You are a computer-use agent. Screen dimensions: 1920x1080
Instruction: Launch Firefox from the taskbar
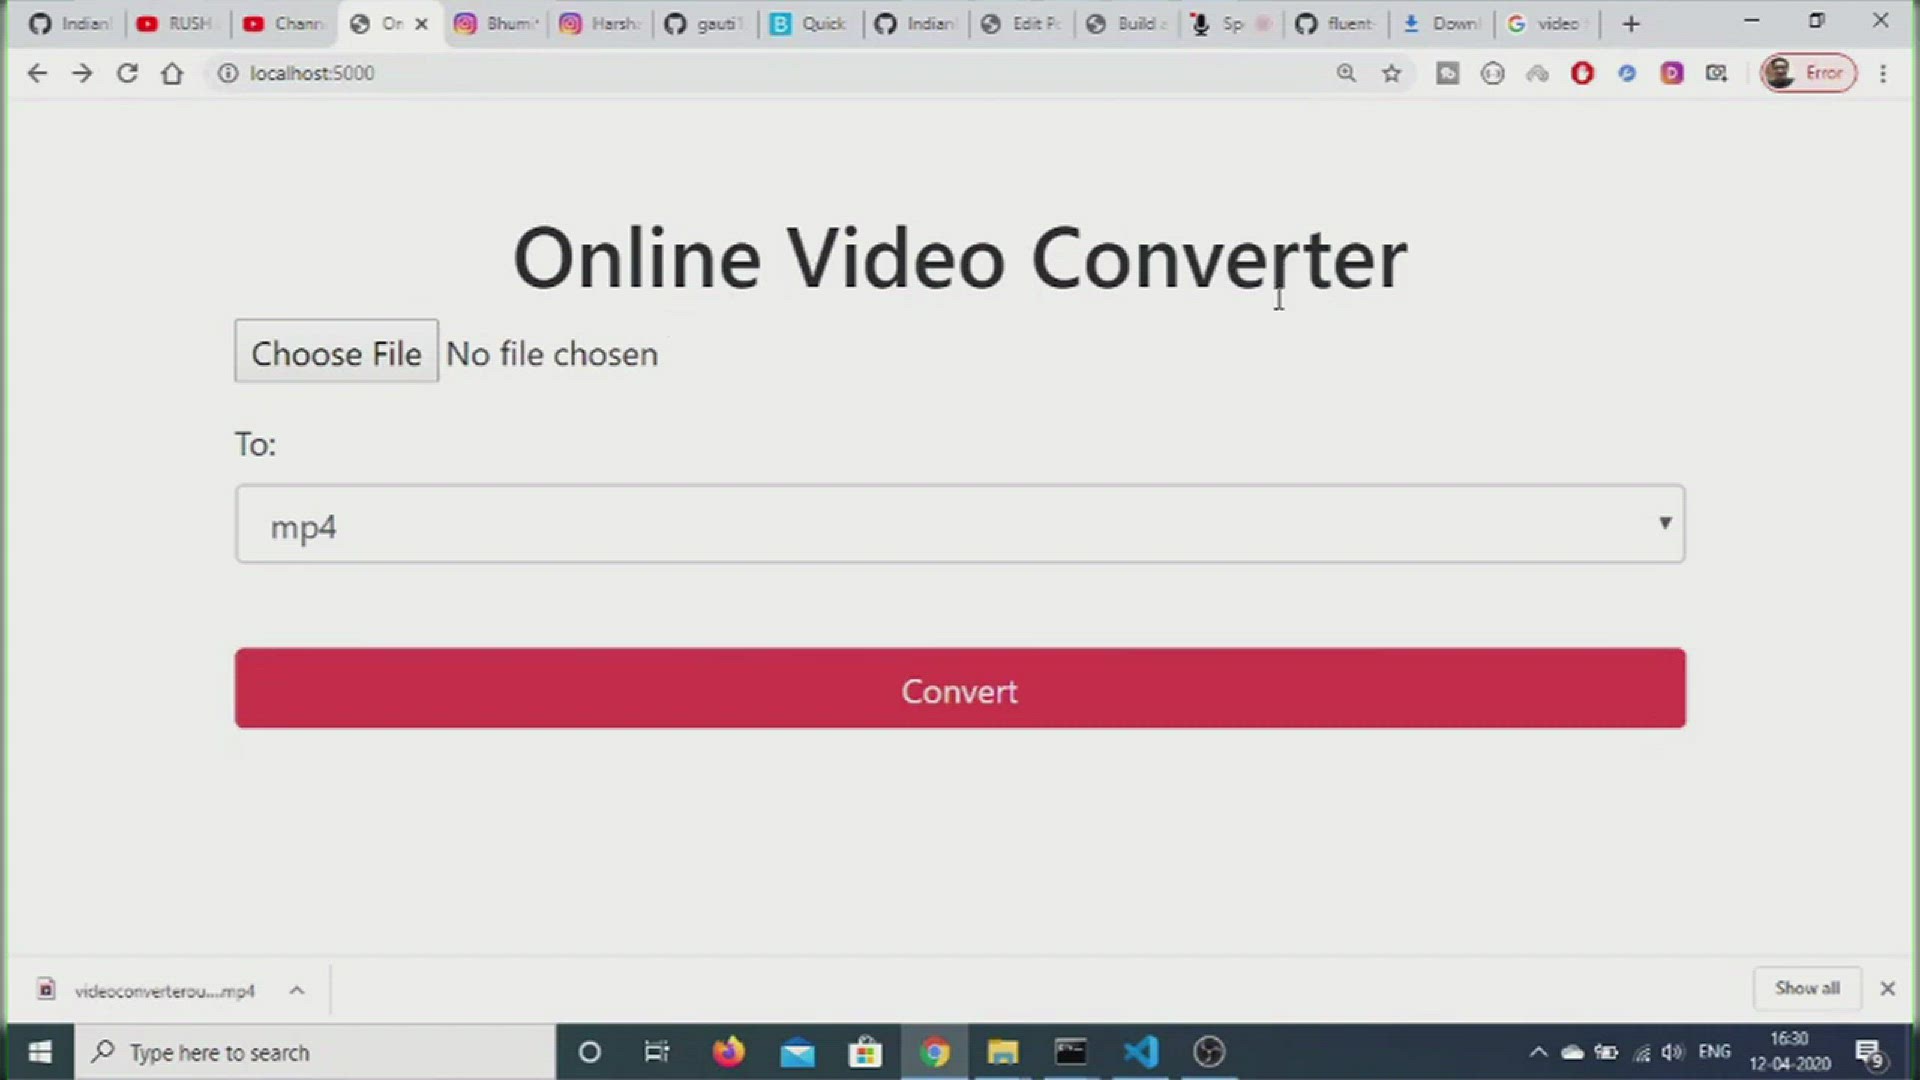coord(728,1052)
